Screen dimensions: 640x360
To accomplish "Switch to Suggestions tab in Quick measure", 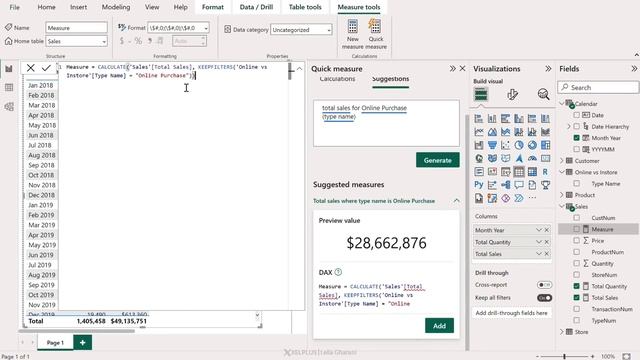I will click(391, 79).
